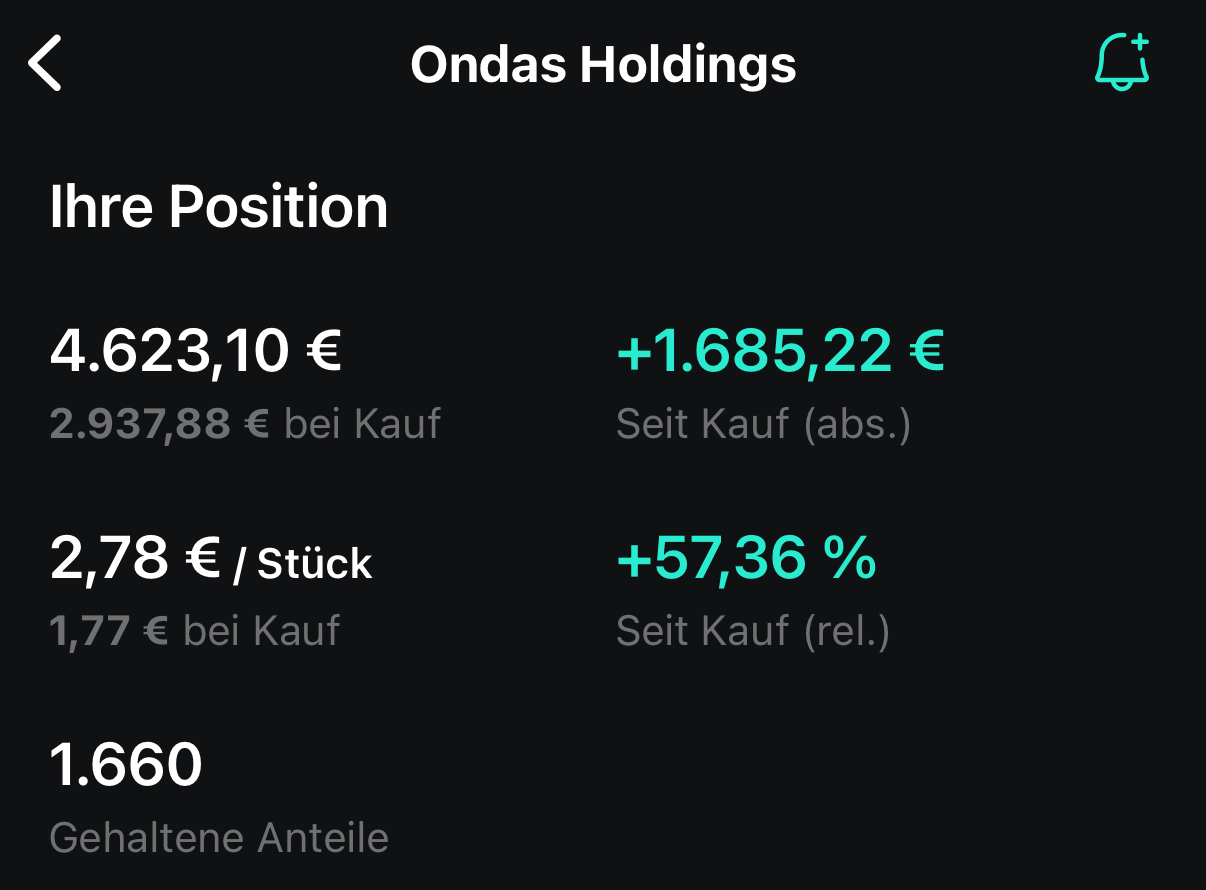The width and height of the screenshot is (1206, 890).
Task: Tap the Seit Kauf (rel.) label
Action: [x=753, y=632]
